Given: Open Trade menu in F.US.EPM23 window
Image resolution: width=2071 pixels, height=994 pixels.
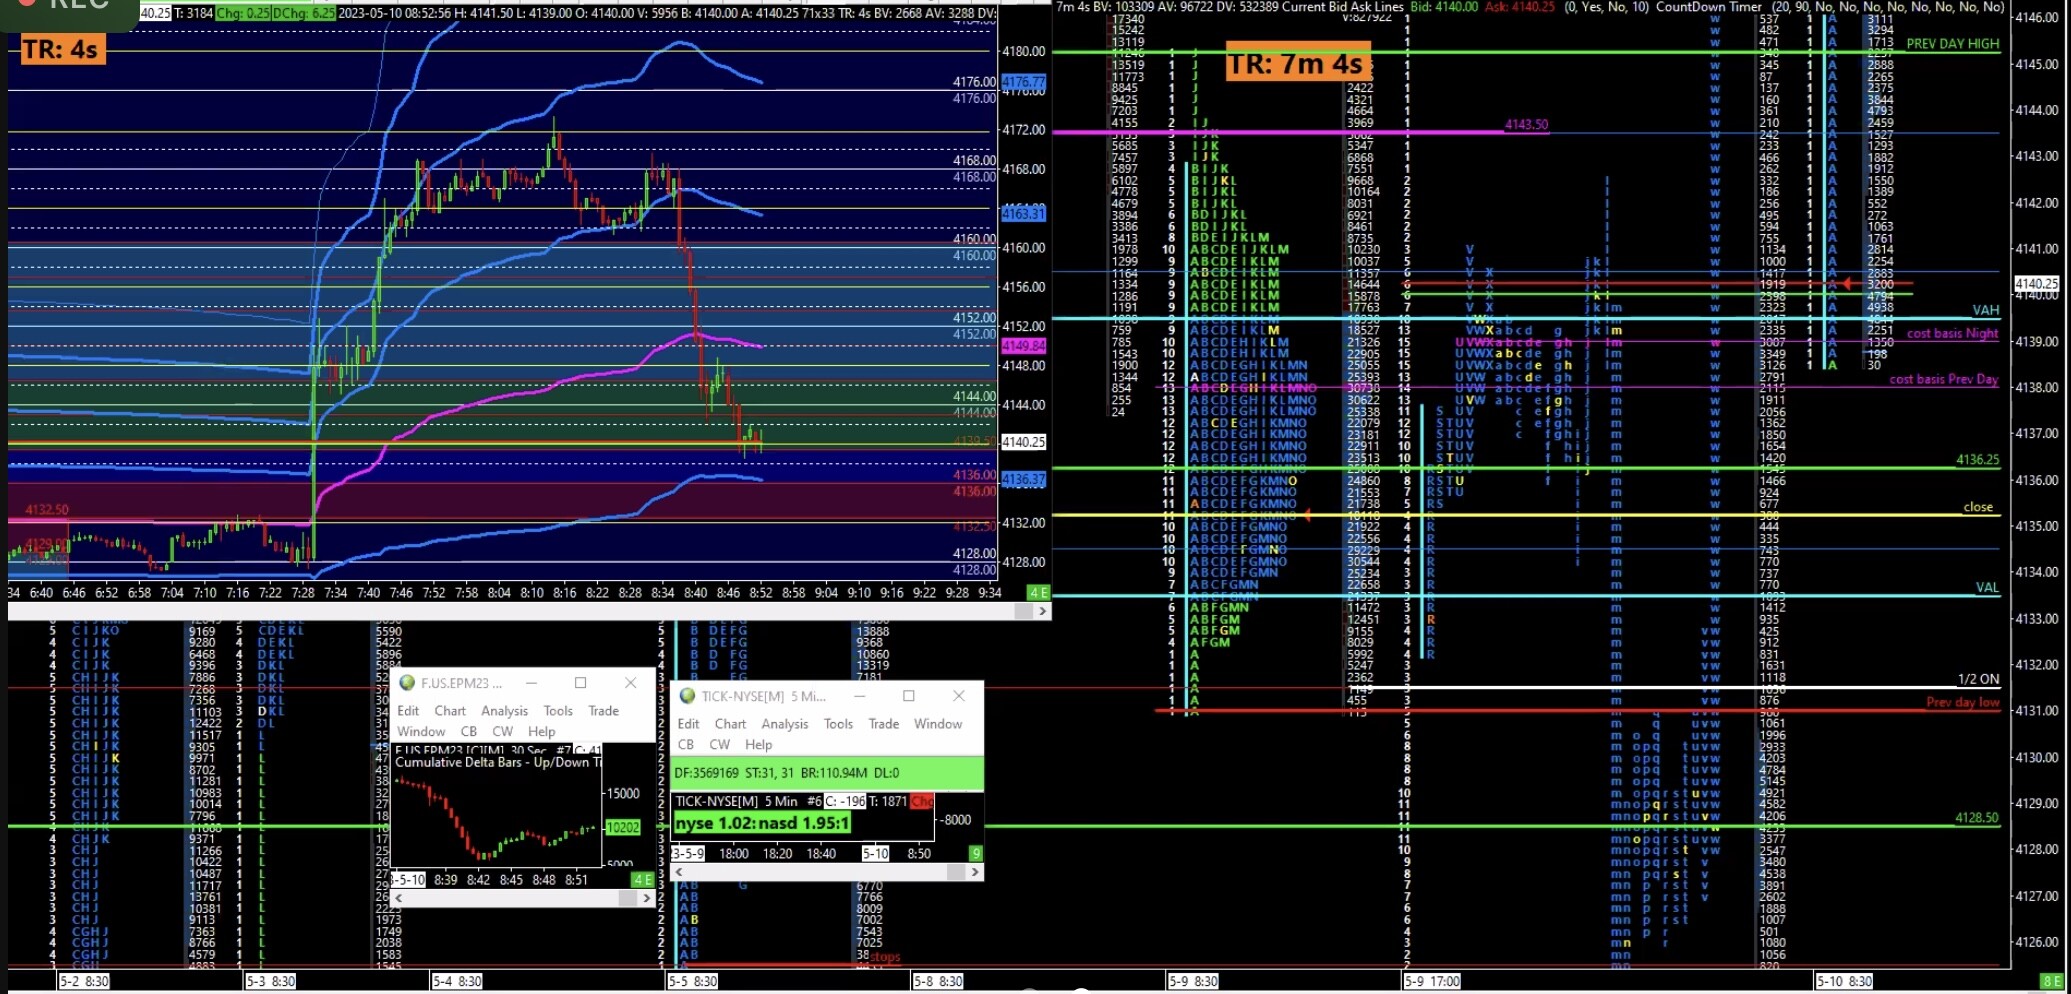Looking at the screenshot, I should [x=603, y=711].
